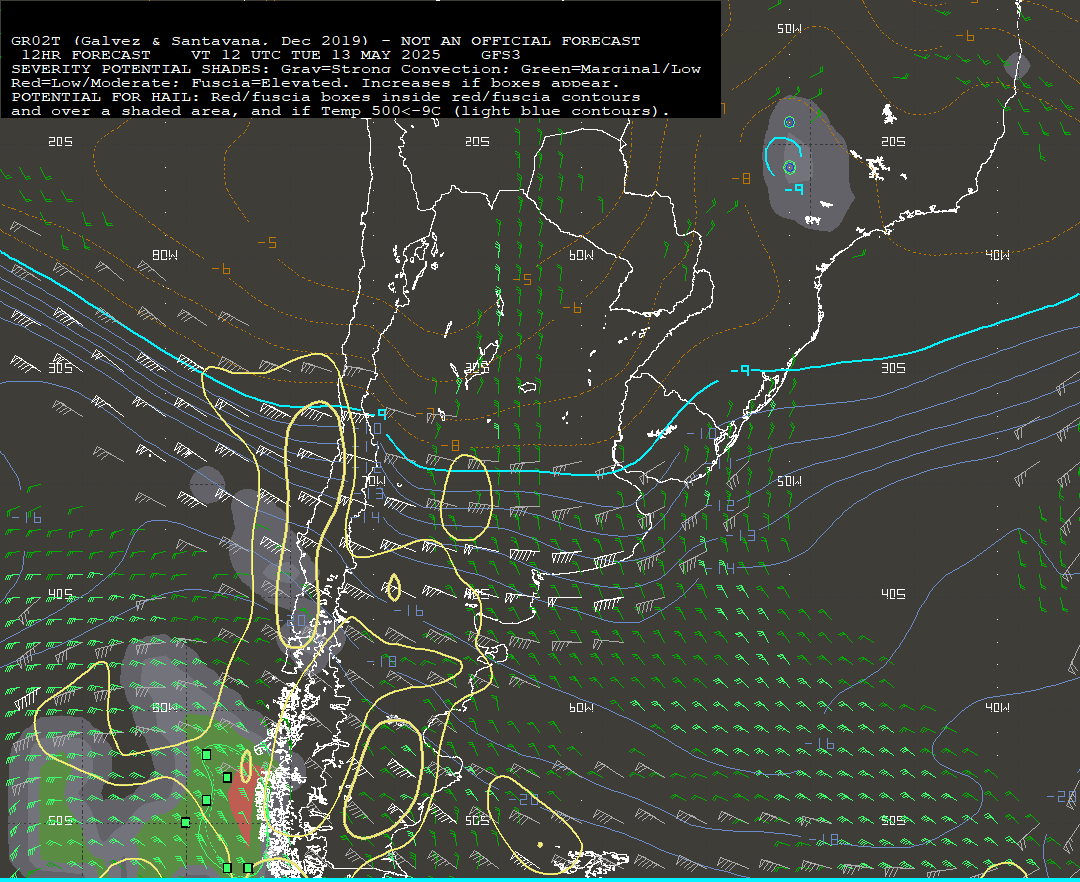Click the '50W' longitude label at the top edge
1080x882 pixels.
click(789, 28)
